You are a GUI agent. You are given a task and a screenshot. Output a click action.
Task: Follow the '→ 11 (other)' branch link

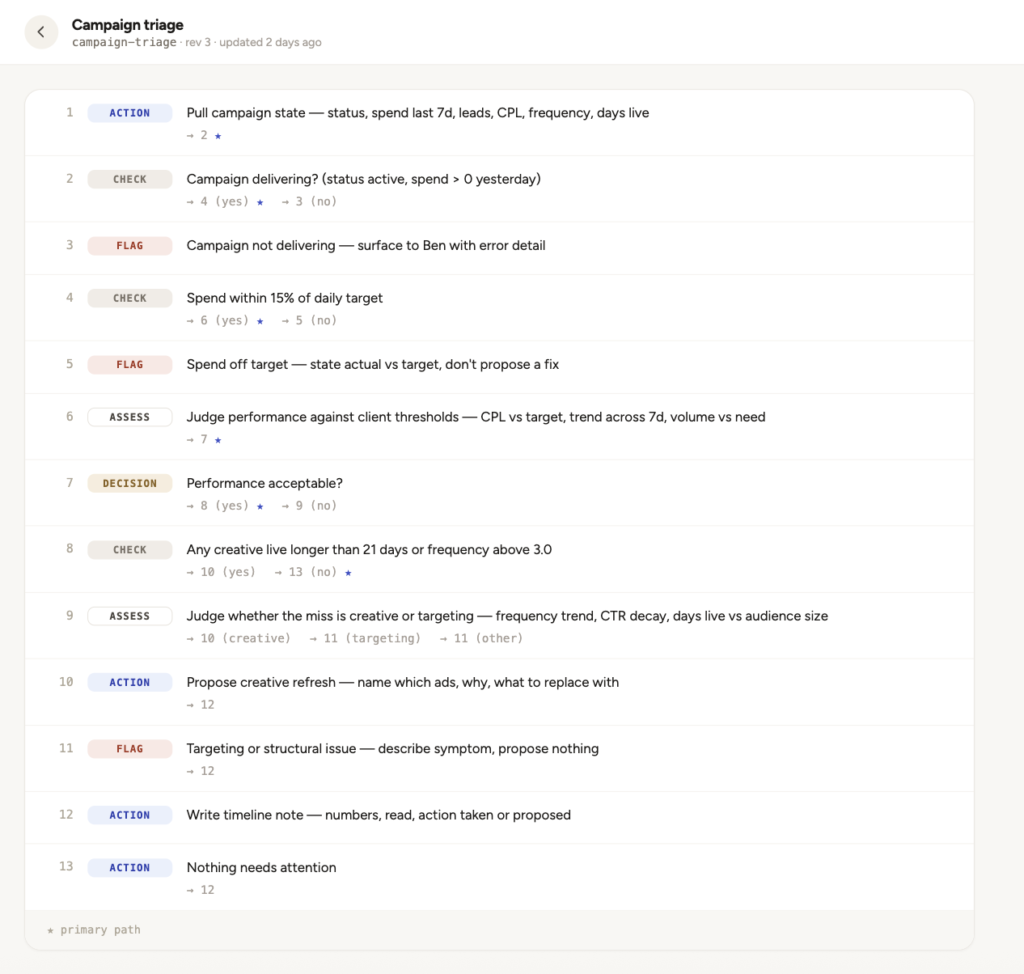pyautogui.click(x=481, y=638)
